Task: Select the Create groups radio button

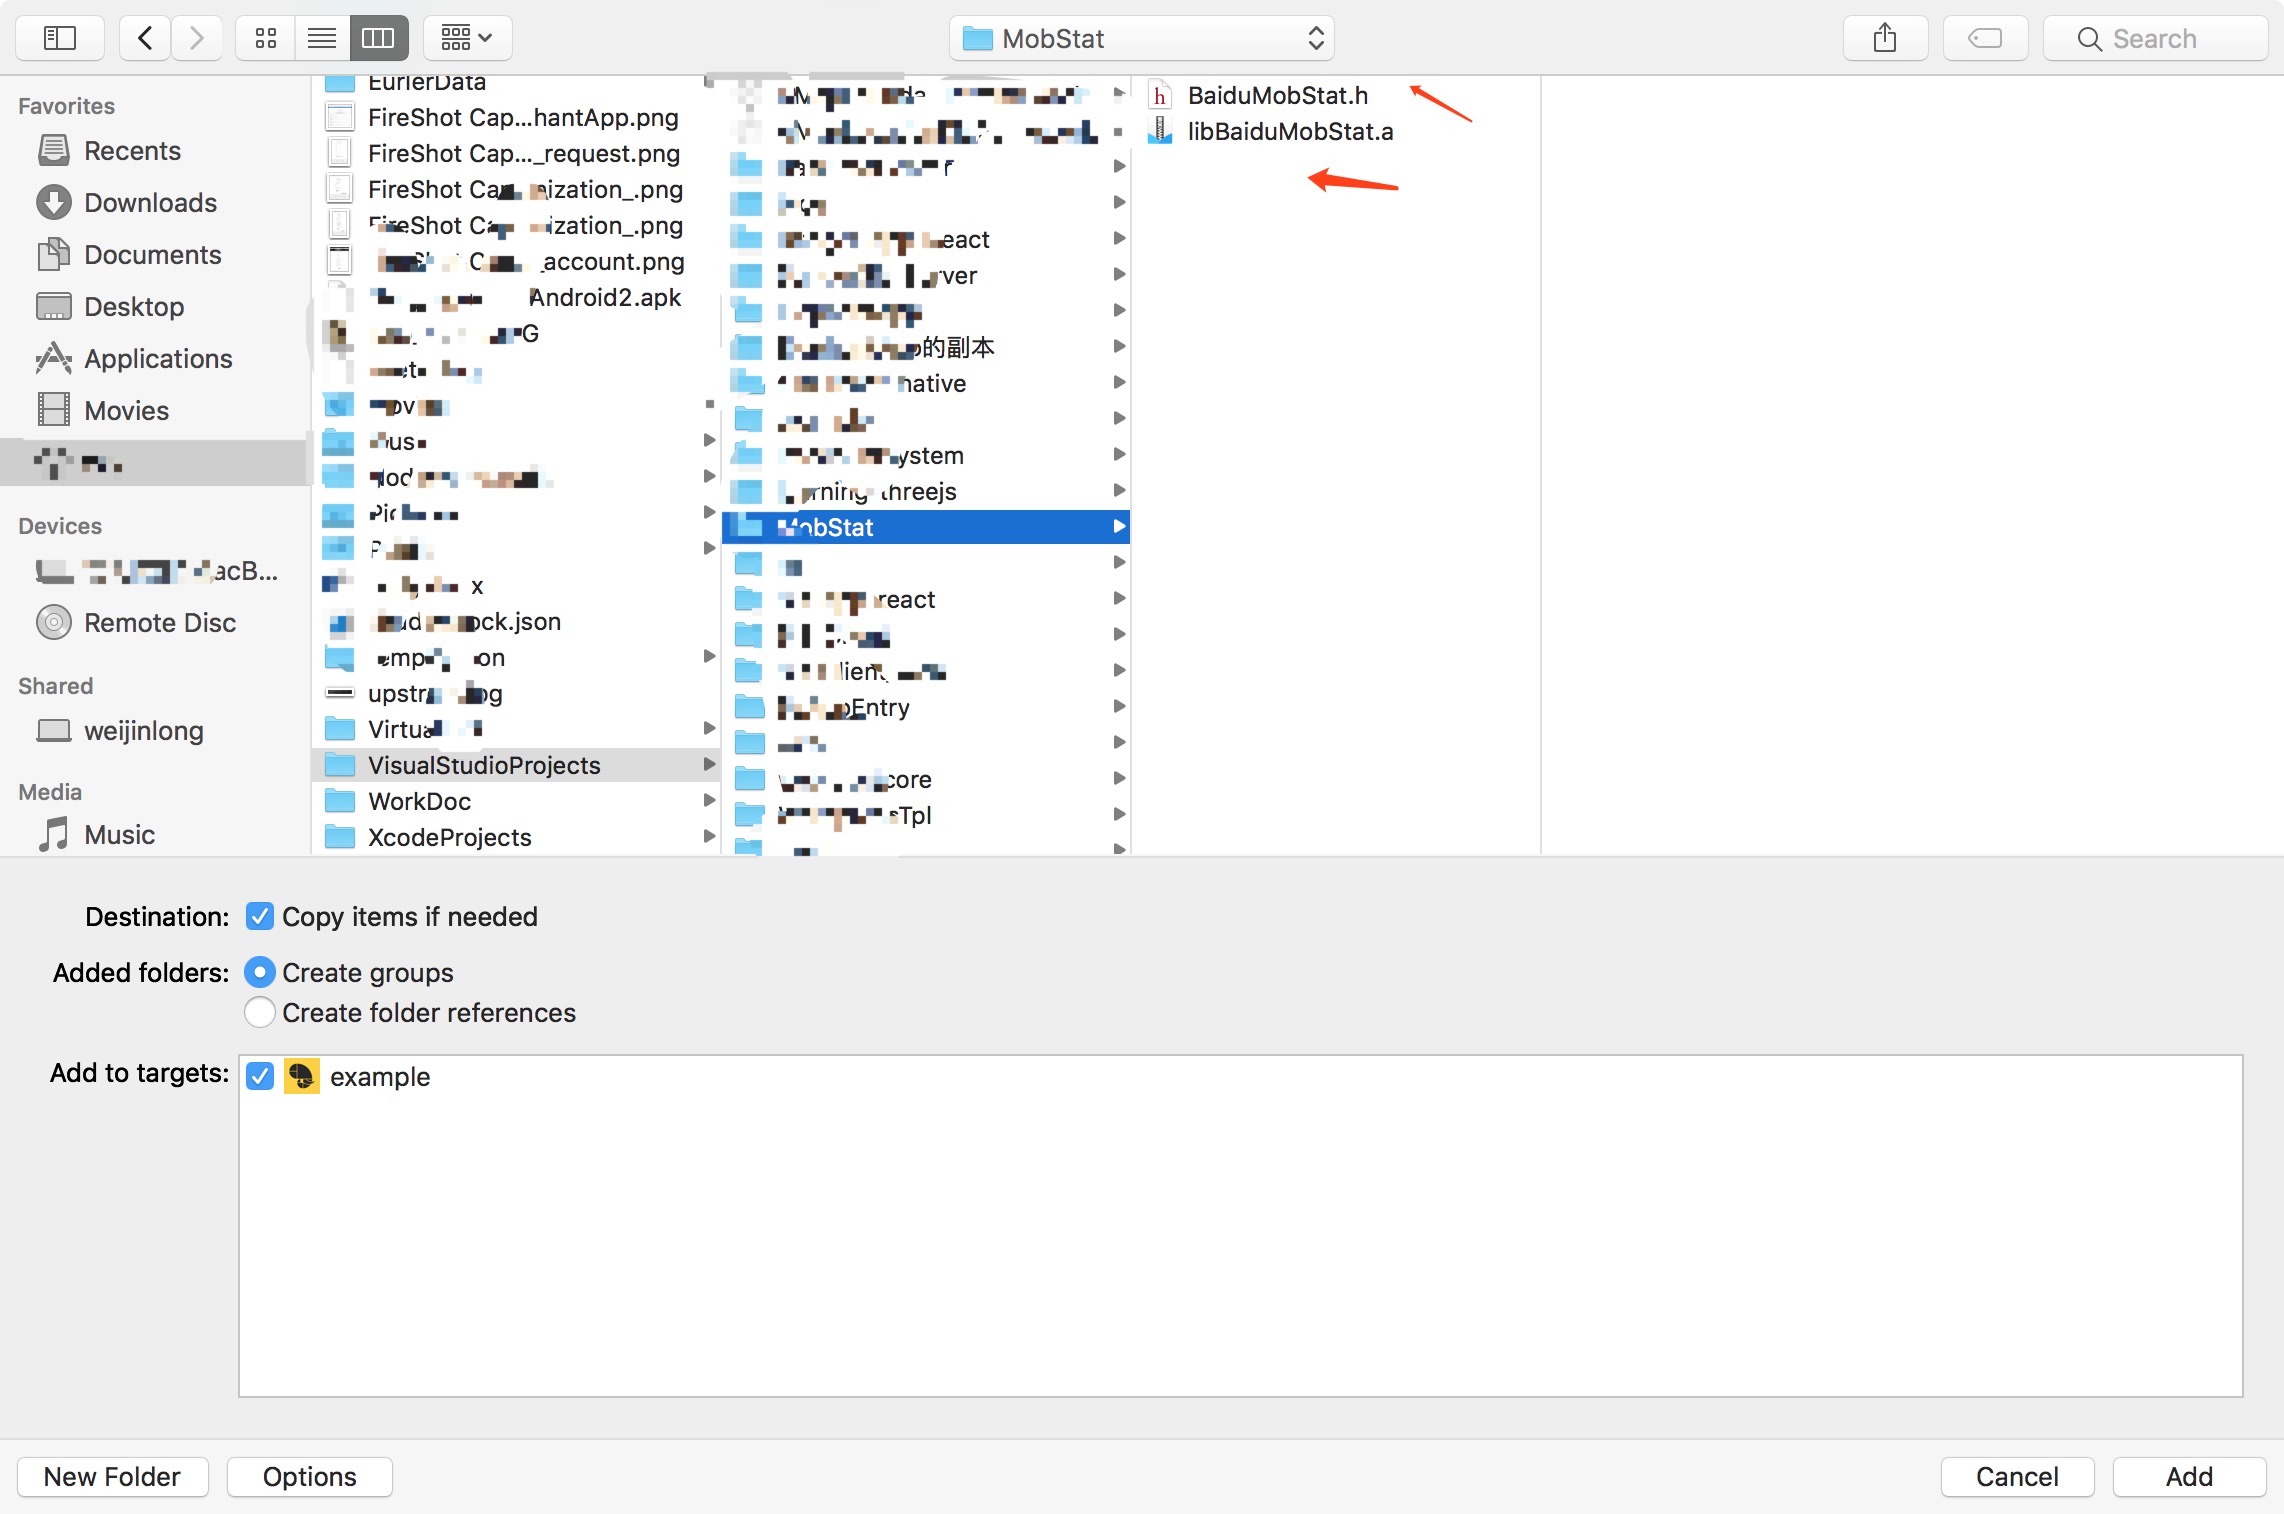Action: [x=258, y=970]
